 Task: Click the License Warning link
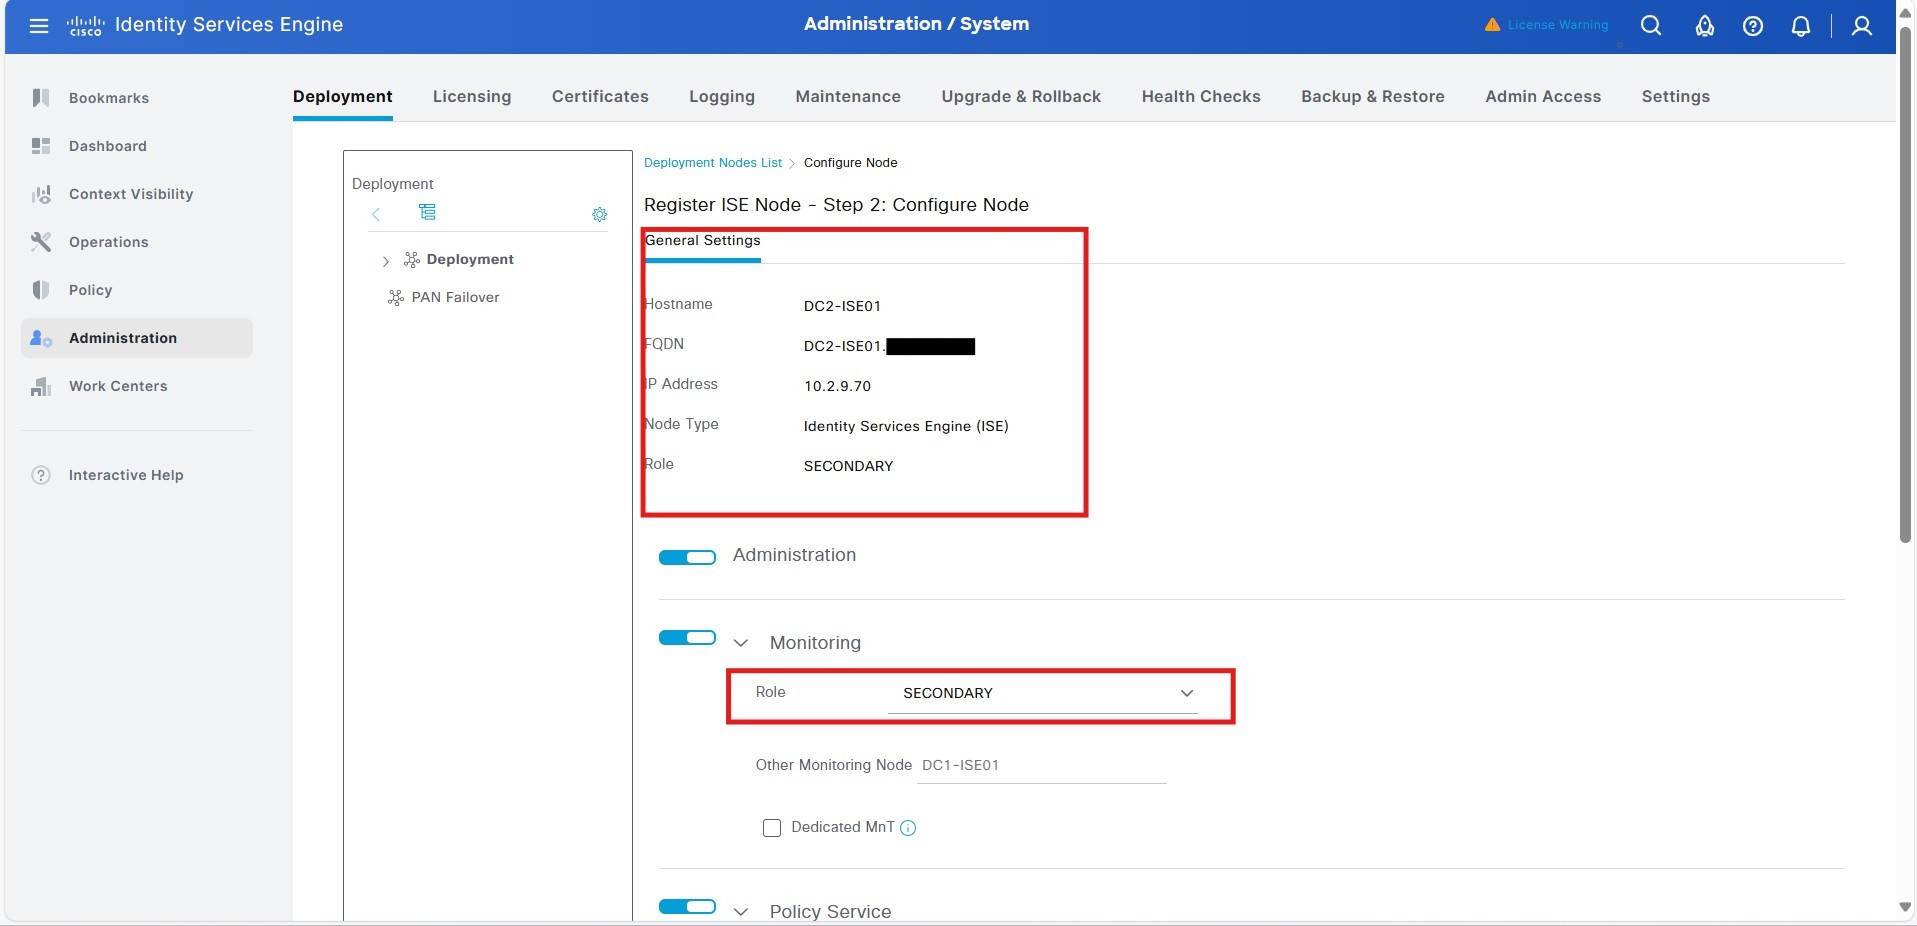click(x=1557, y=25)
